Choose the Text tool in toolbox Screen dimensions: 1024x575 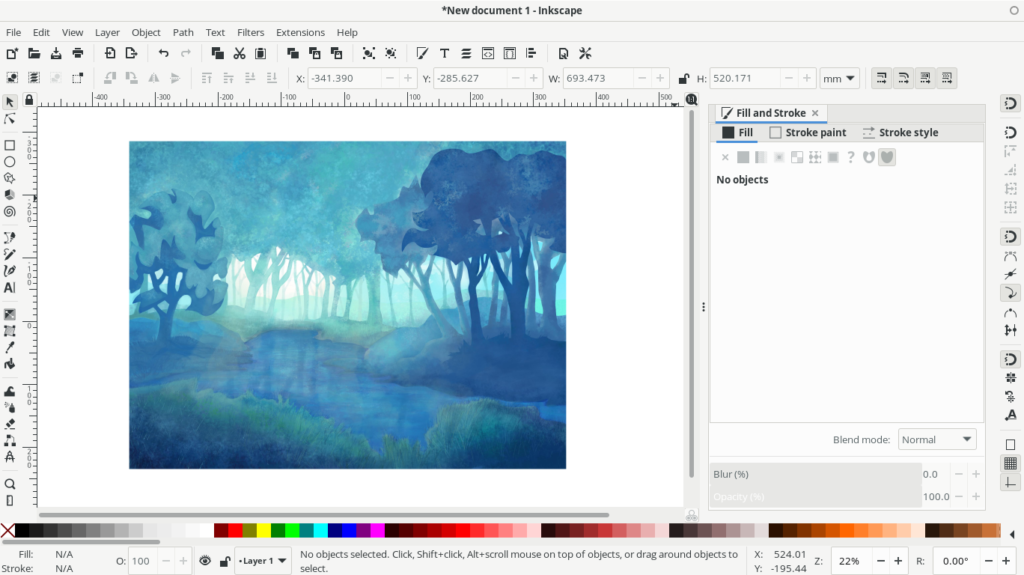(10, 287)
